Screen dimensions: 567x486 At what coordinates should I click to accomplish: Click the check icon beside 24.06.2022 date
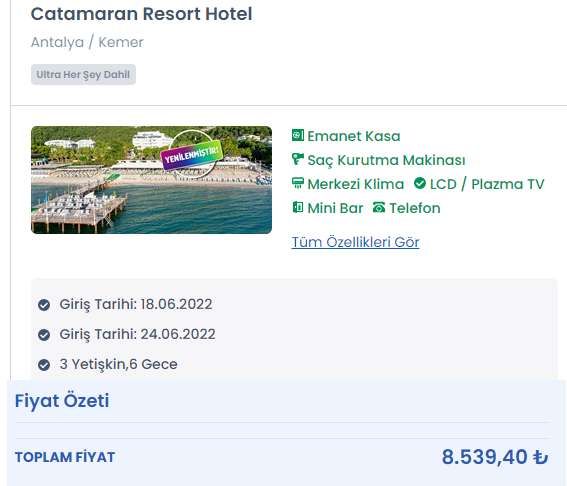(x=44, y=335)
